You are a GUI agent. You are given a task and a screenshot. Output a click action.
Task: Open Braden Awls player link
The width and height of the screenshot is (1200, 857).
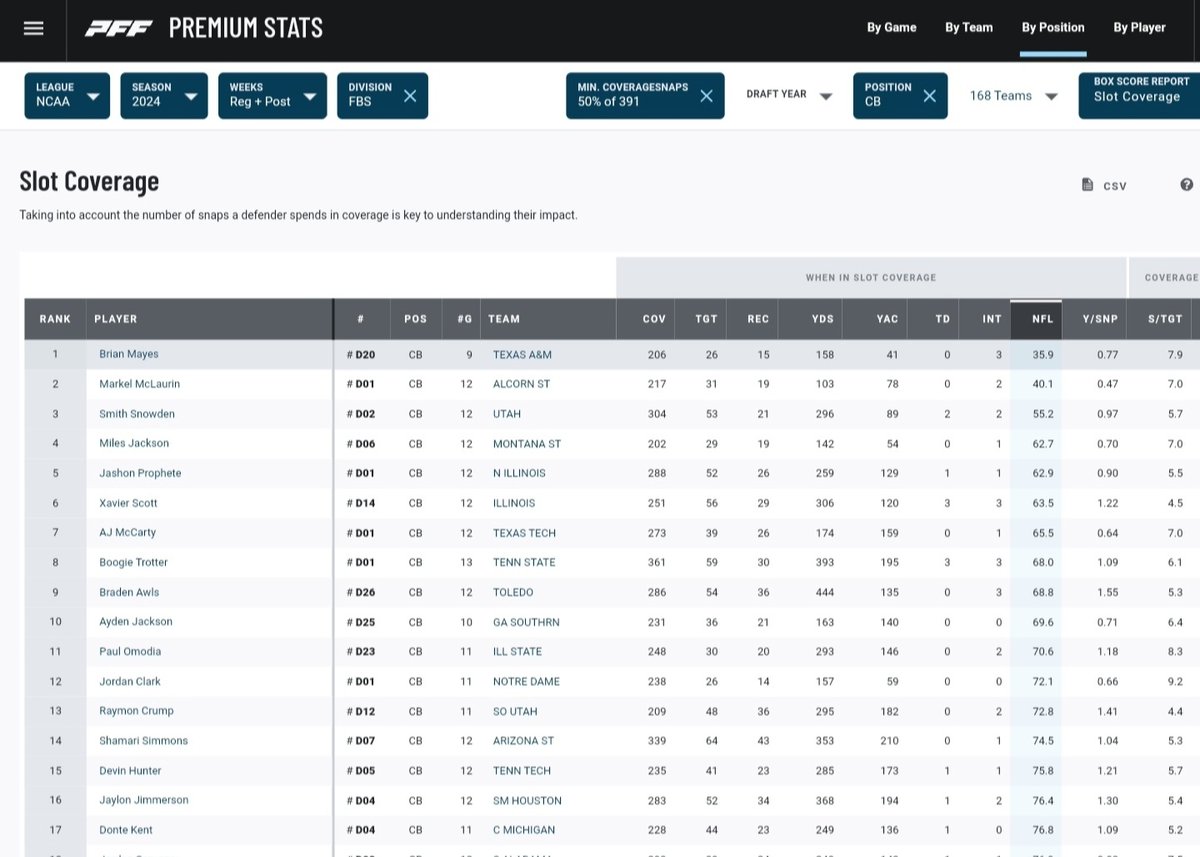(x=129, y=592)
